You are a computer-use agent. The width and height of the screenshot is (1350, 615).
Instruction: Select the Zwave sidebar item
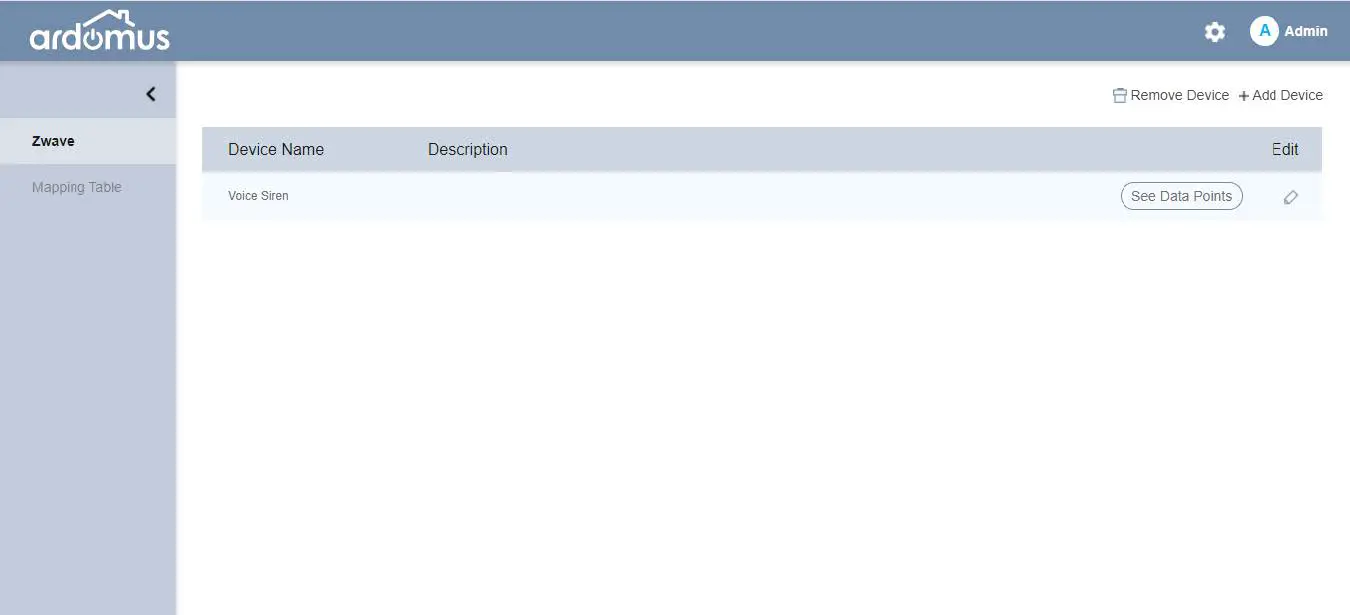pos(88,141)
